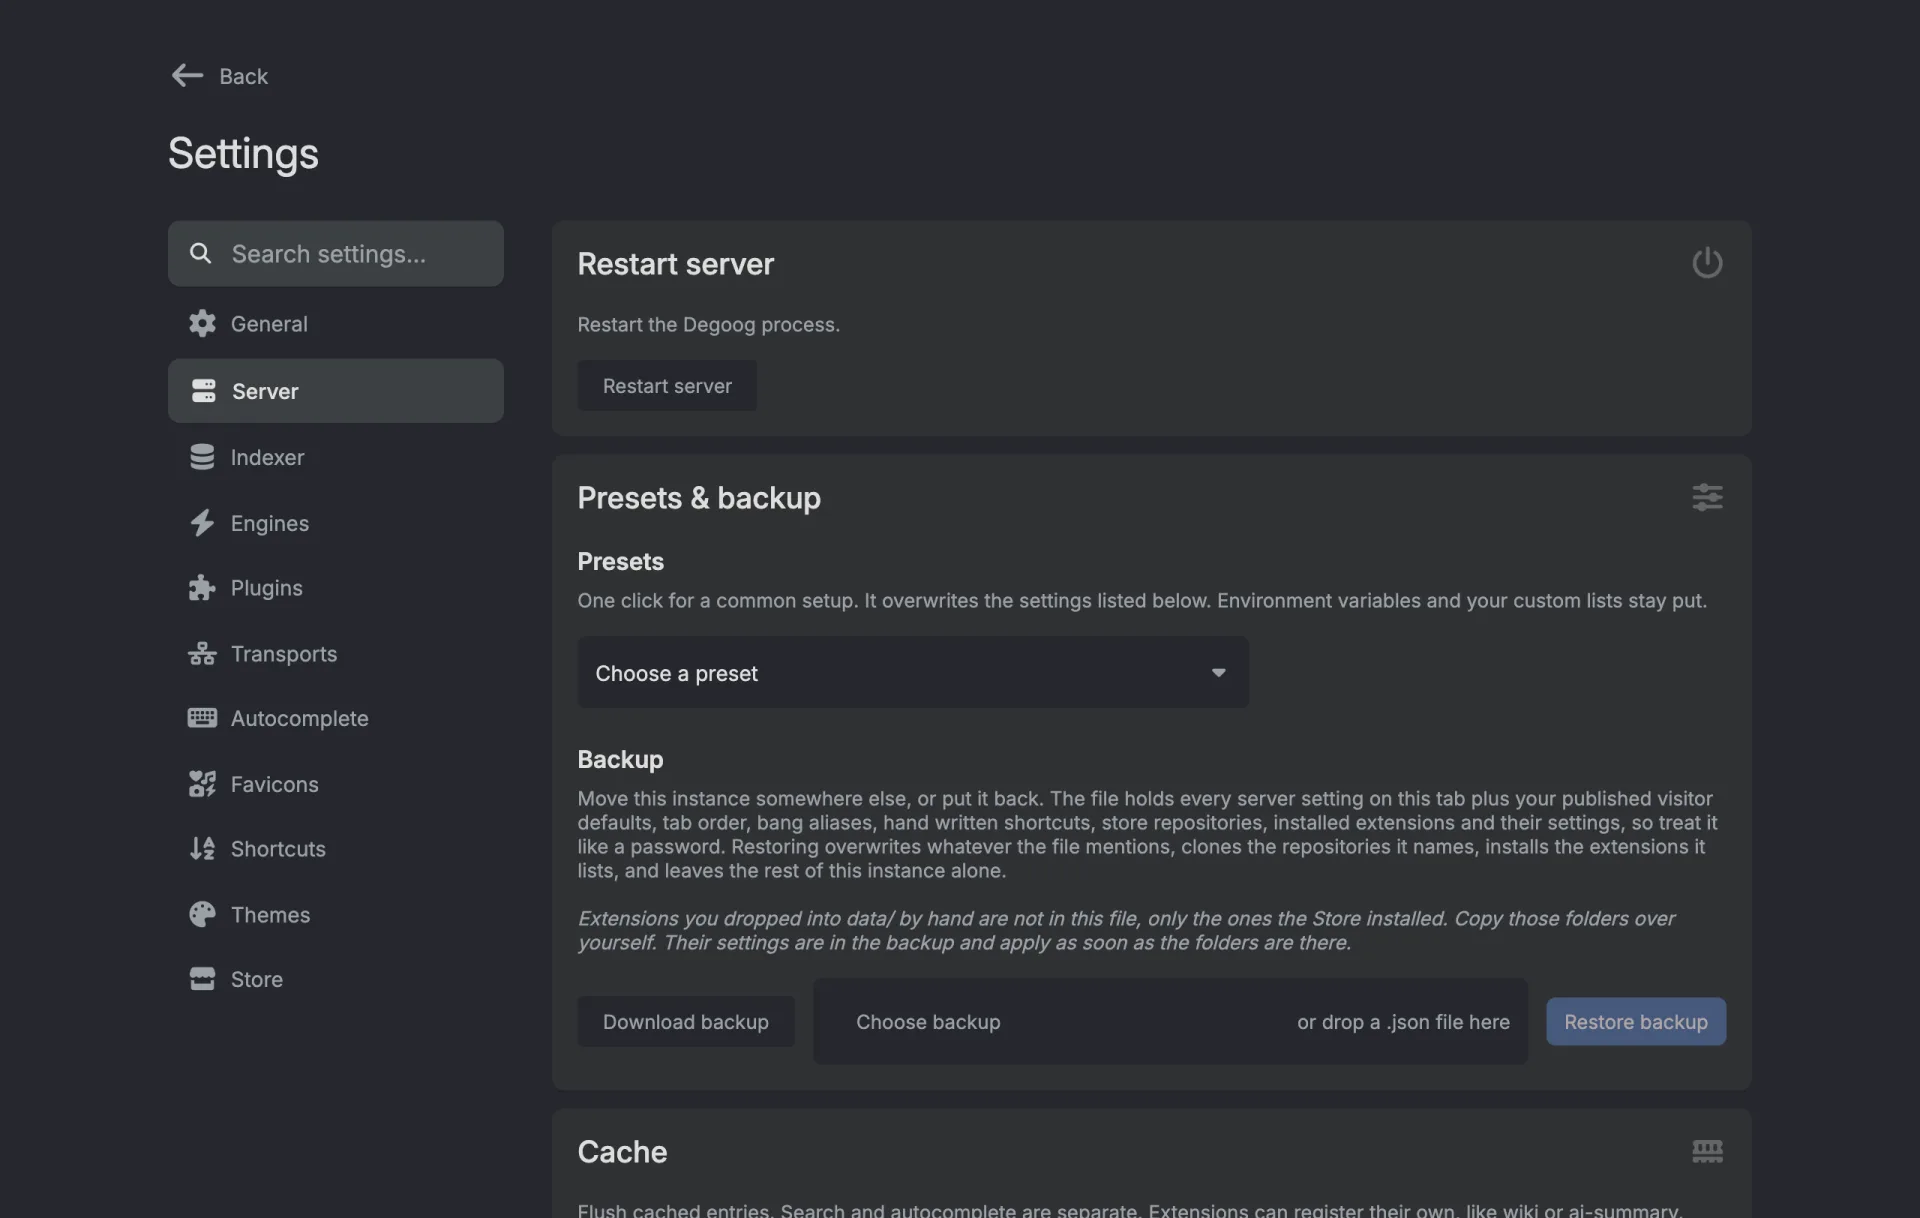Go back via the Back link
Image resolution: width=1920 pixels, height=1218 pixels.
click(x=220, y=76)
